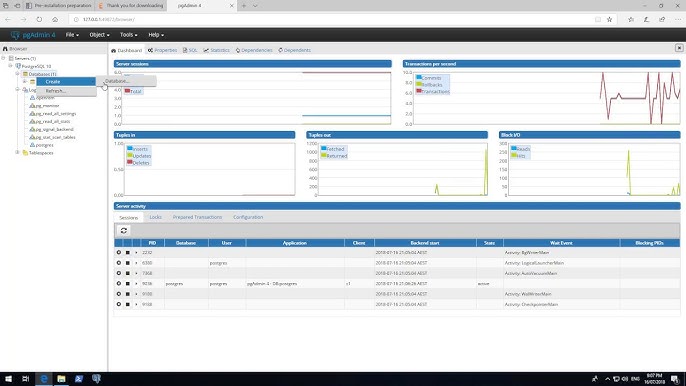Collapse the Servers (1) tree node
This screenshot has height=386, width=686.
click(4, 58)
